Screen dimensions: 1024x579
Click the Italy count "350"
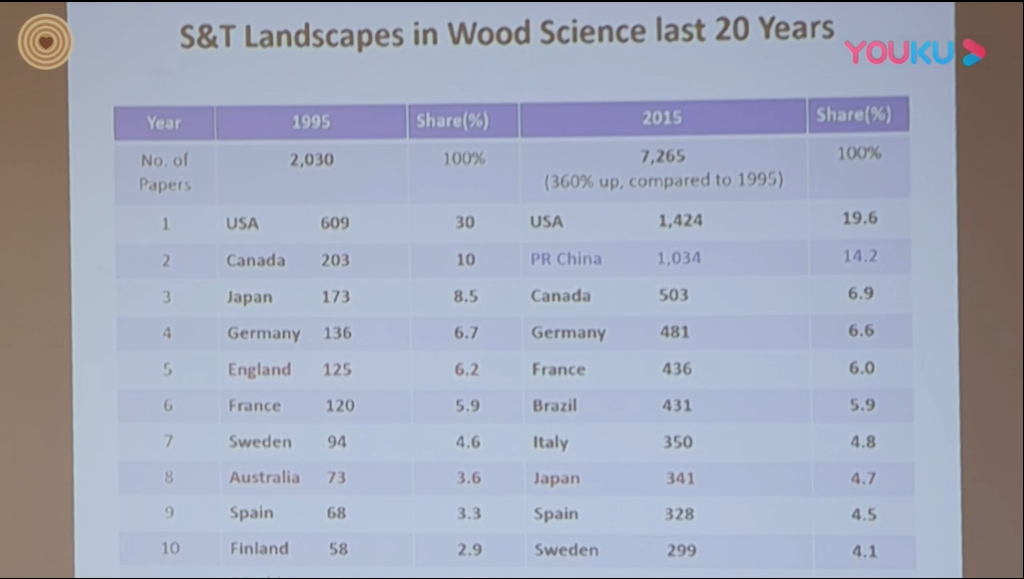pyautogui.click(x=678, y=442)
